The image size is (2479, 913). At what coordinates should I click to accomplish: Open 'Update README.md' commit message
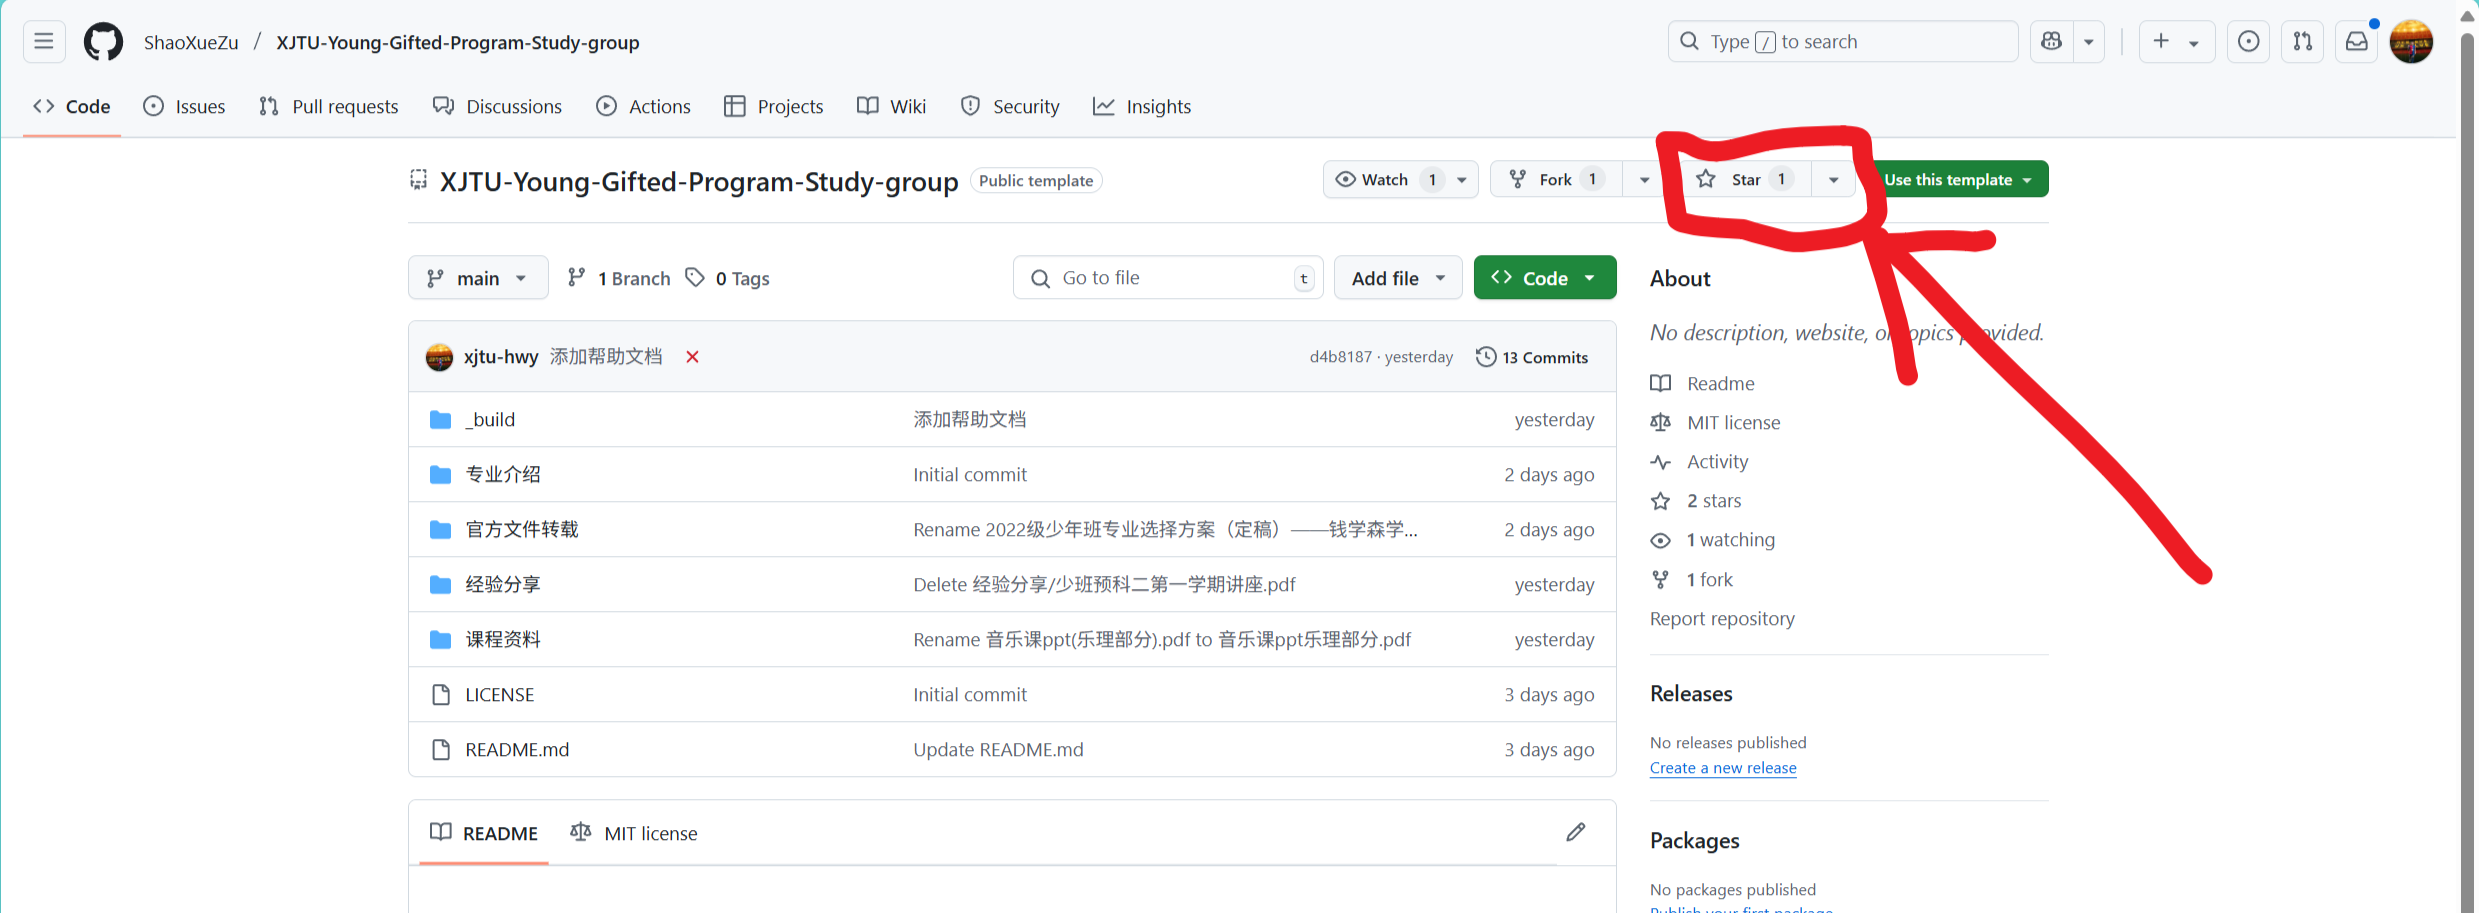click(998, 749)
